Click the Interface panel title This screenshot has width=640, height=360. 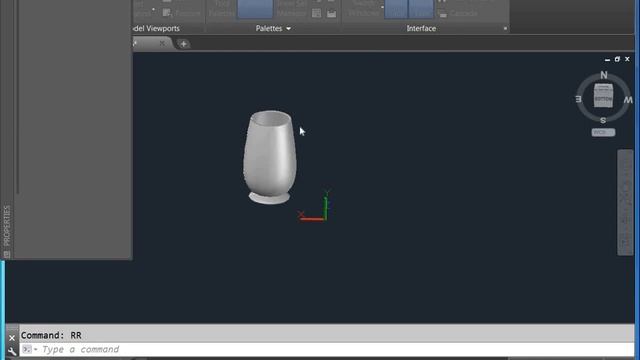coord(421,28)
